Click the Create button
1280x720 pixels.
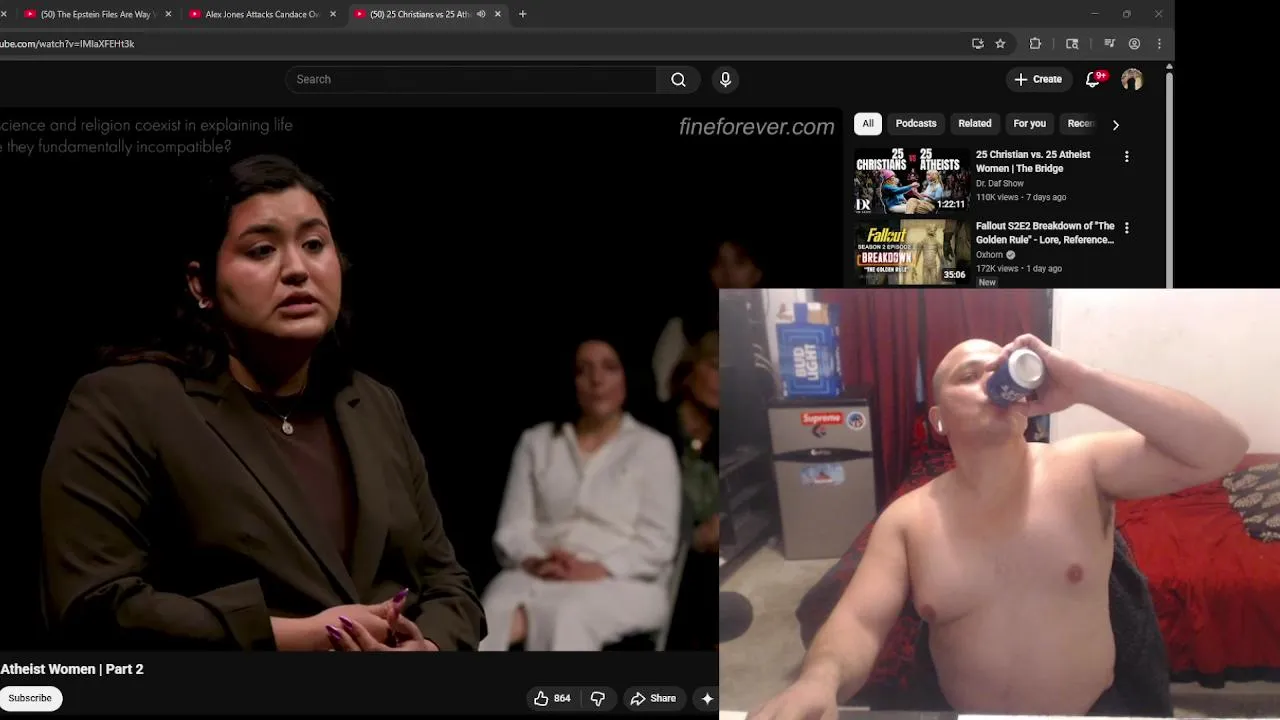(x=1038, y=79)
